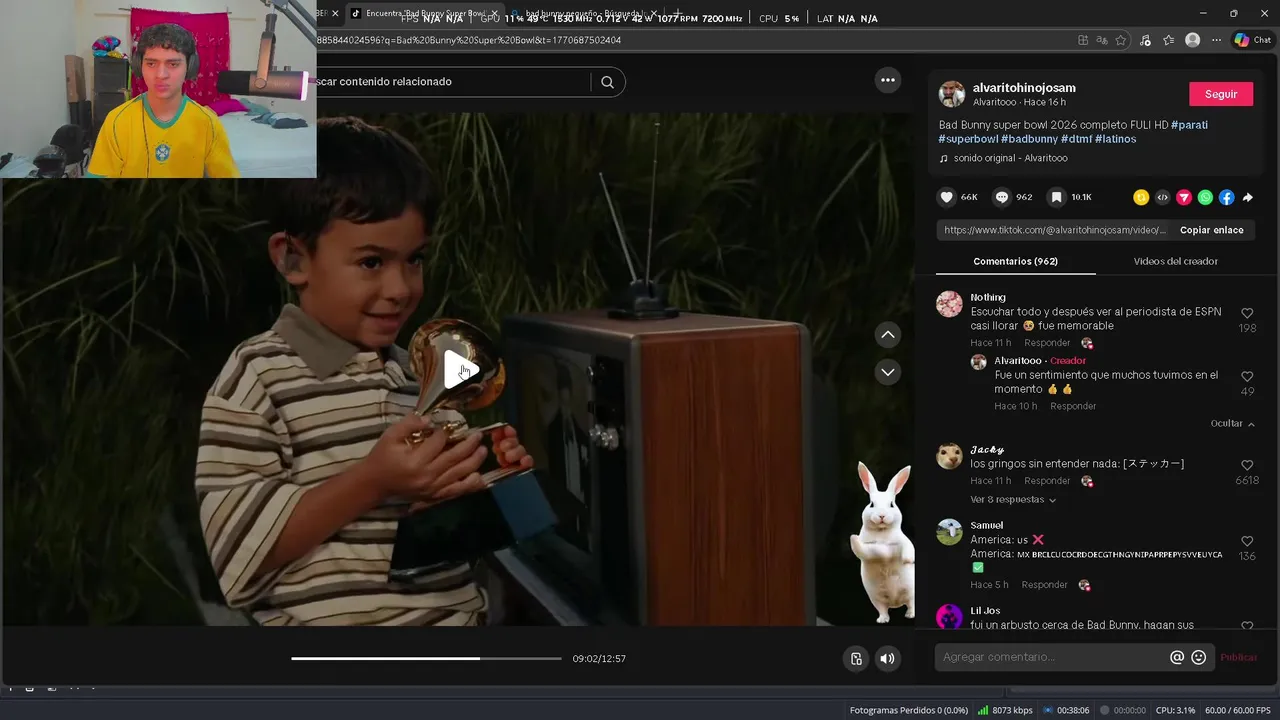Image resolution: width=1280 pixels, height=720 pixels.
Task: Open the #dtmf hashtag
Action: (1076, 139)
